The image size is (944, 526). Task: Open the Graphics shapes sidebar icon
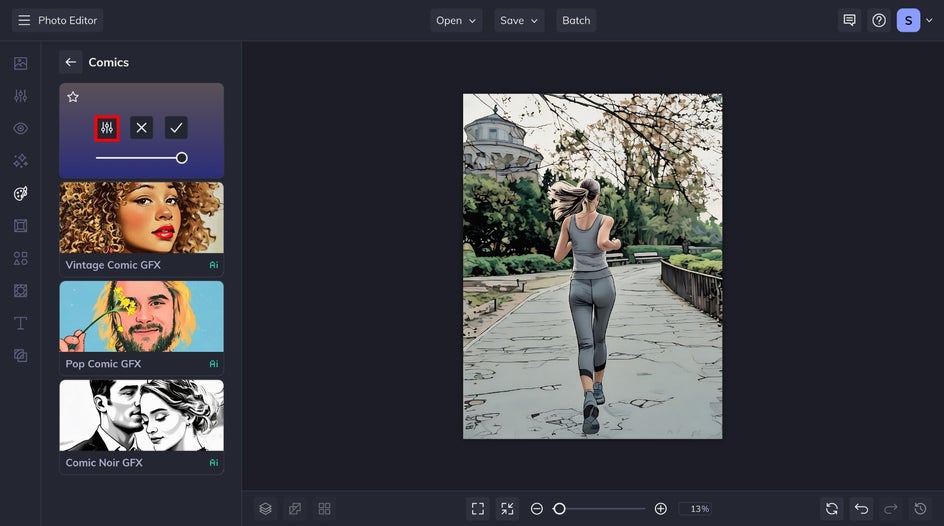click(x=20, y=258)
